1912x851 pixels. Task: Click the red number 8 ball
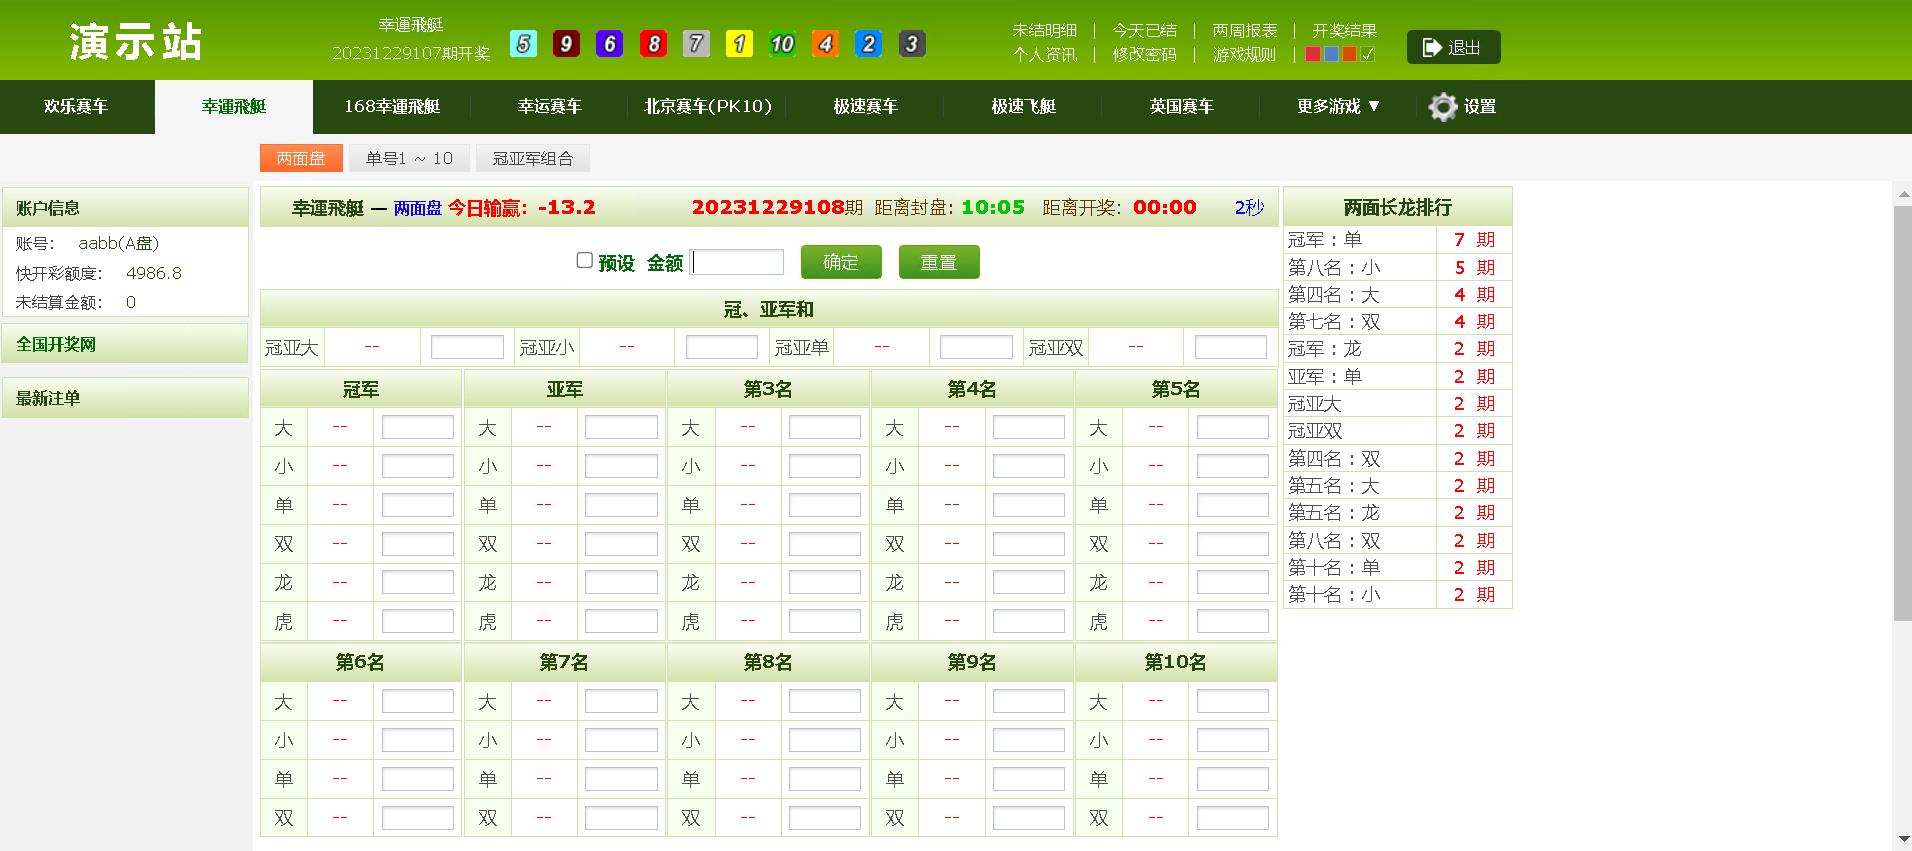point(653,44)
